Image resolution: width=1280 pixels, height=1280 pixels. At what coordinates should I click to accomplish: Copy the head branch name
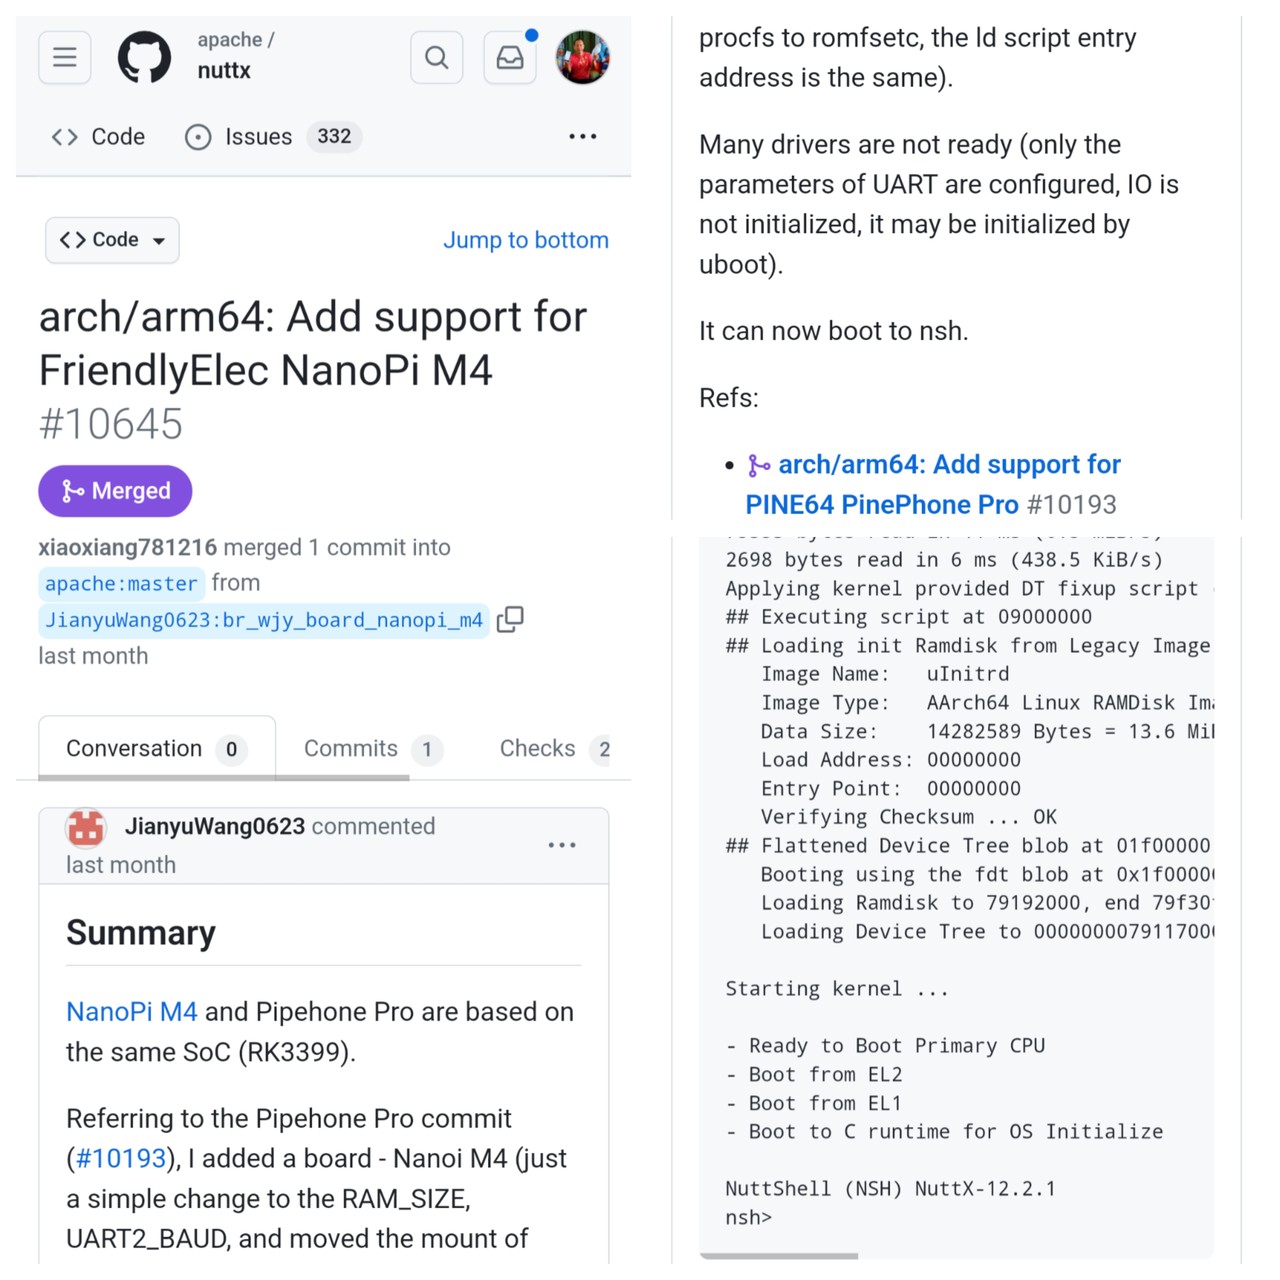pos(510,620)
